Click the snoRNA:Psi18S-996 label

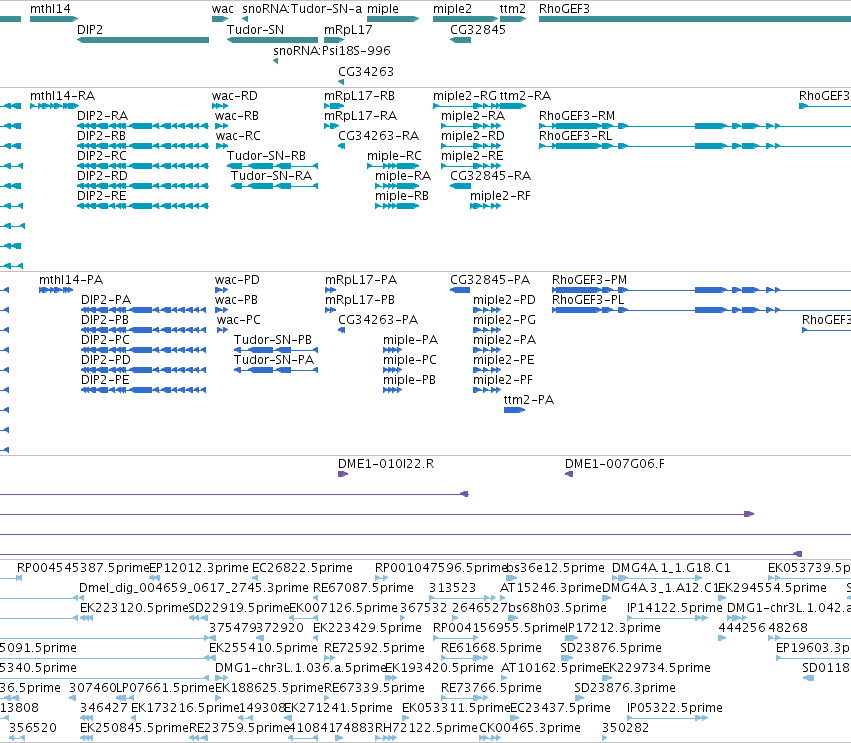click(332, 50)
